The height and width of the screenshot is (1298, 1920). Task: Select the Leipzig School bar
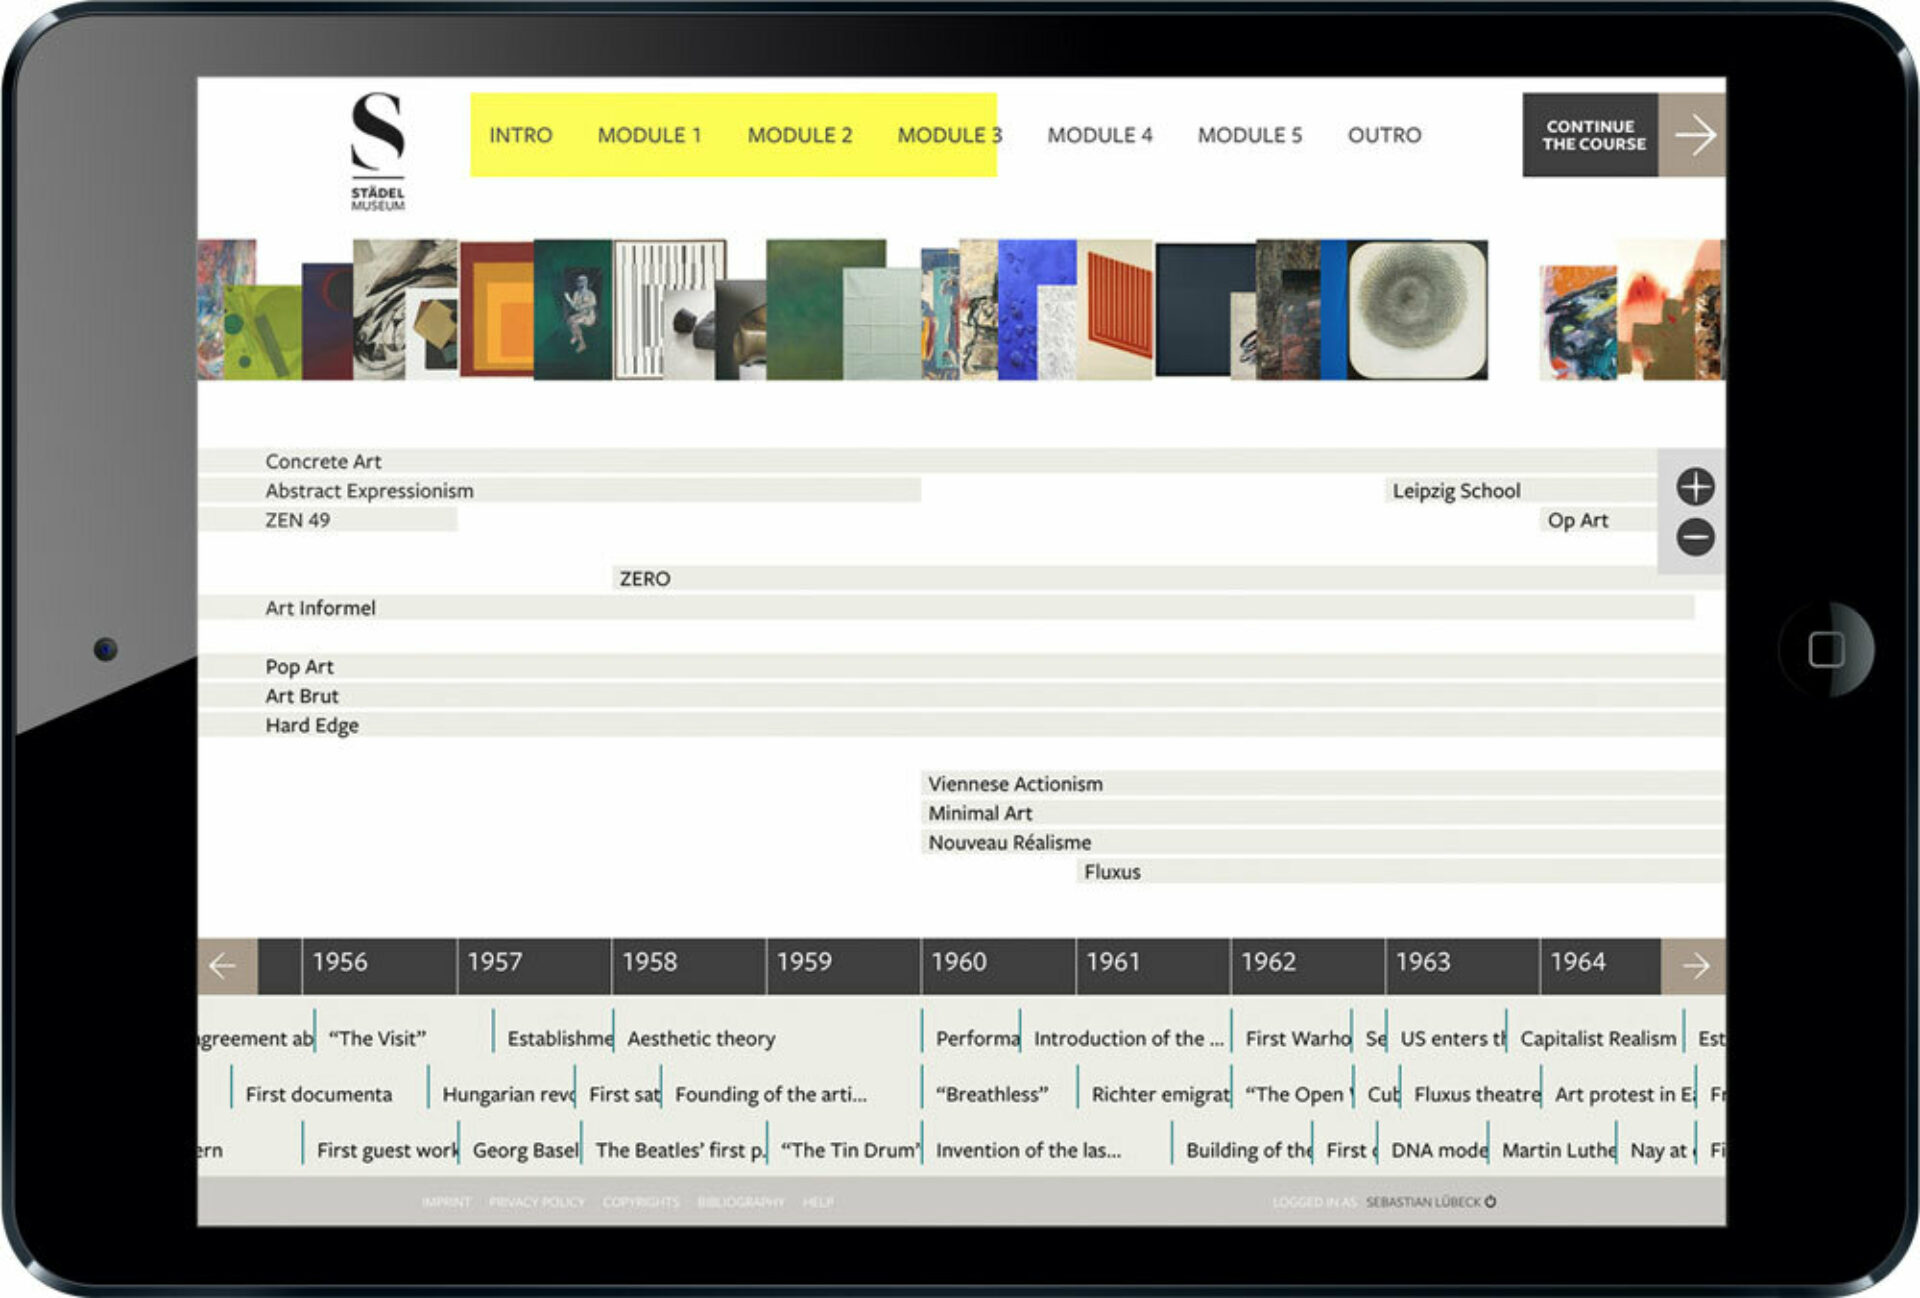[1522, 490]
